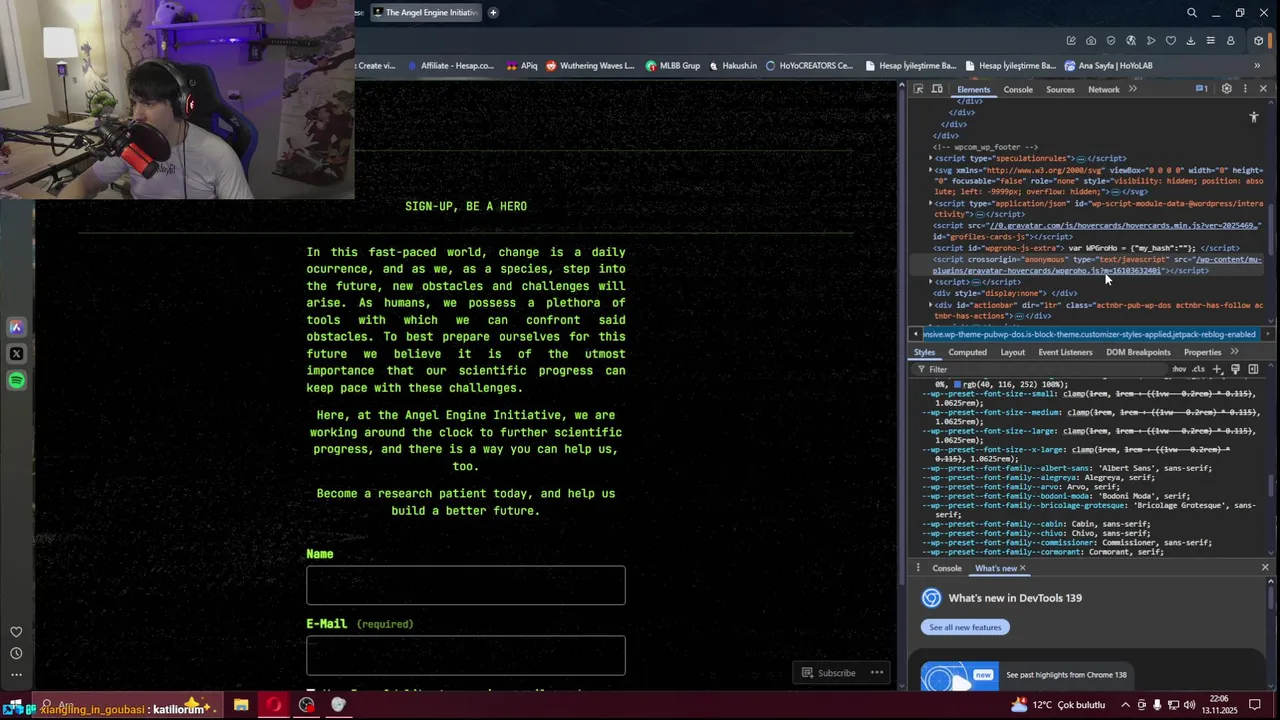
Task: Click the E-Mail input field on form
Action: 466,655
